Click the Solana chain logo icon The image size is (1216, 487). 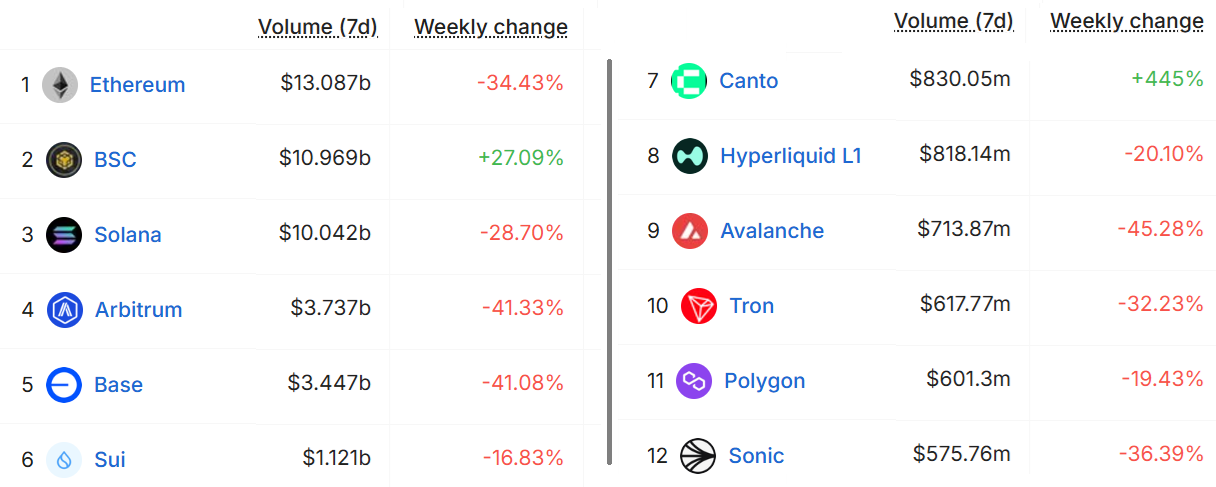[x=64, y=235]
